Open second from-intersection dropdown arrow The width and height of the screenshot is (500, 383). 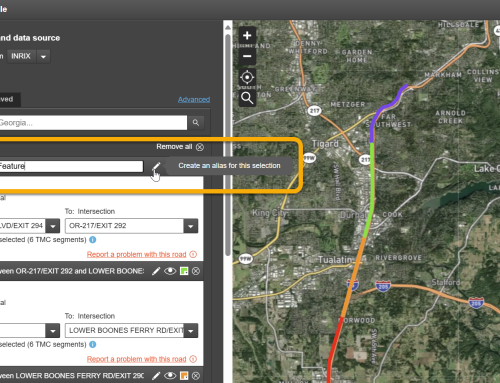pyautogui.click(x=53, y=331)
